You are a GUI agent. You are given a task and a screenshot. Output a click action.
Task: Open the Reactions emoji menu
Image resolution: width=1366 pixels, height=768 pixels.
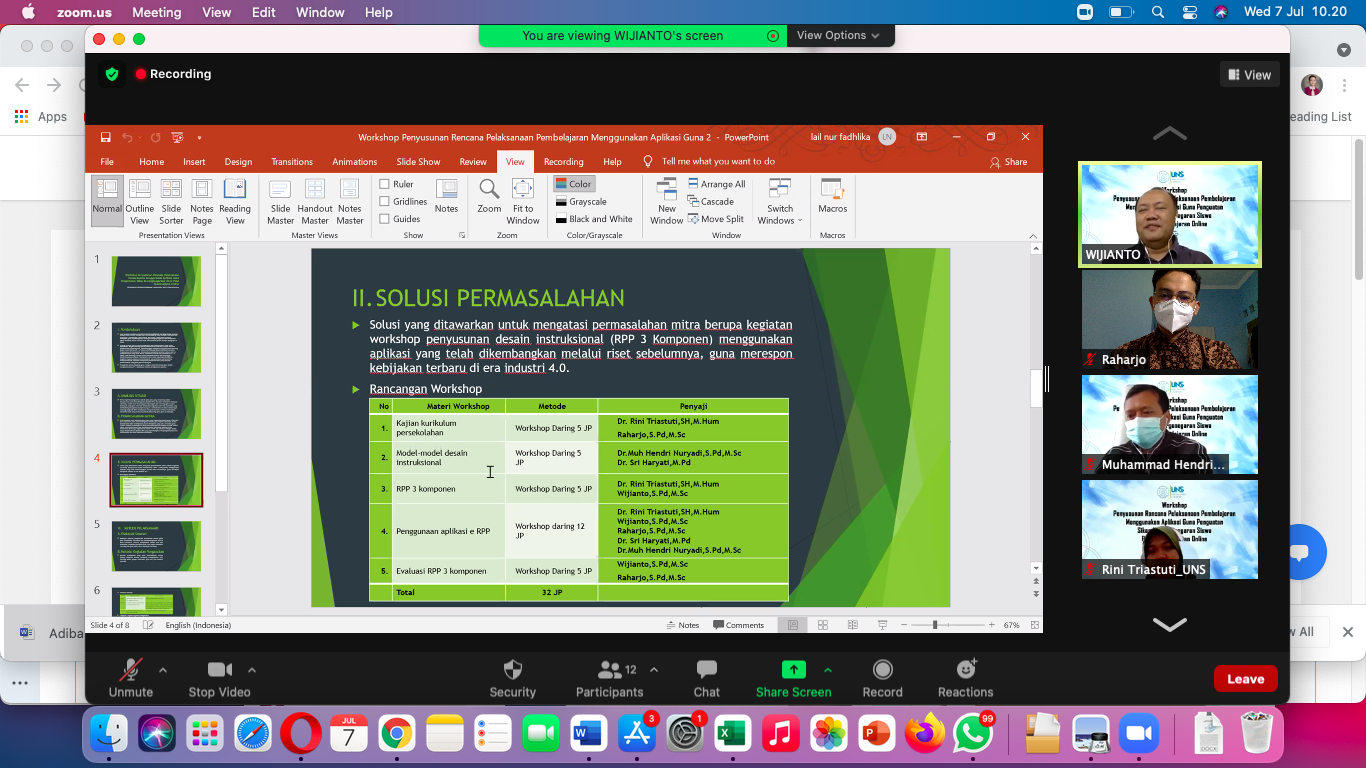965,670
